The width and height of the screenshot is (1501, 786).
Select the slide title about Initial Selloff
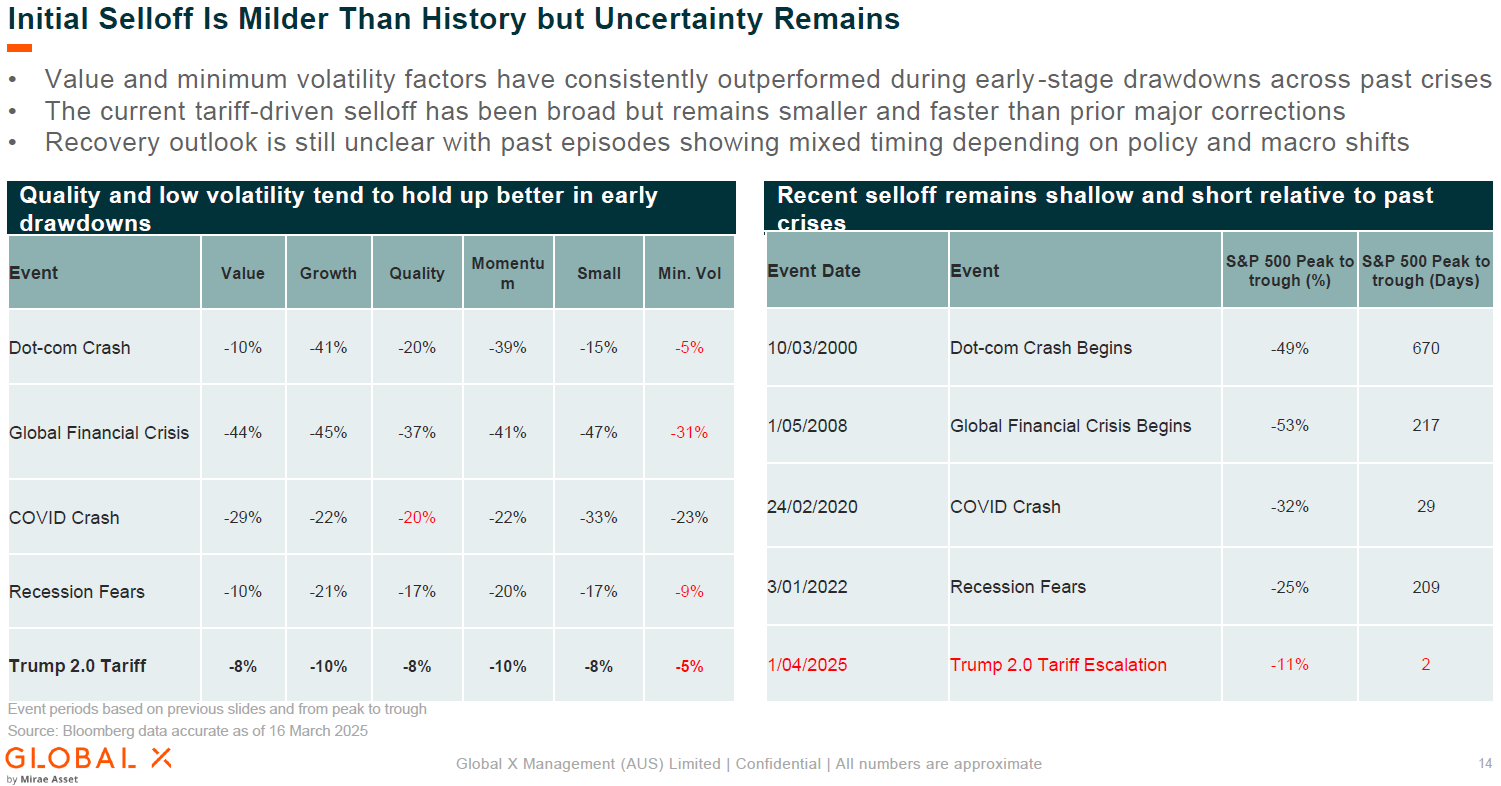(453, 19)
